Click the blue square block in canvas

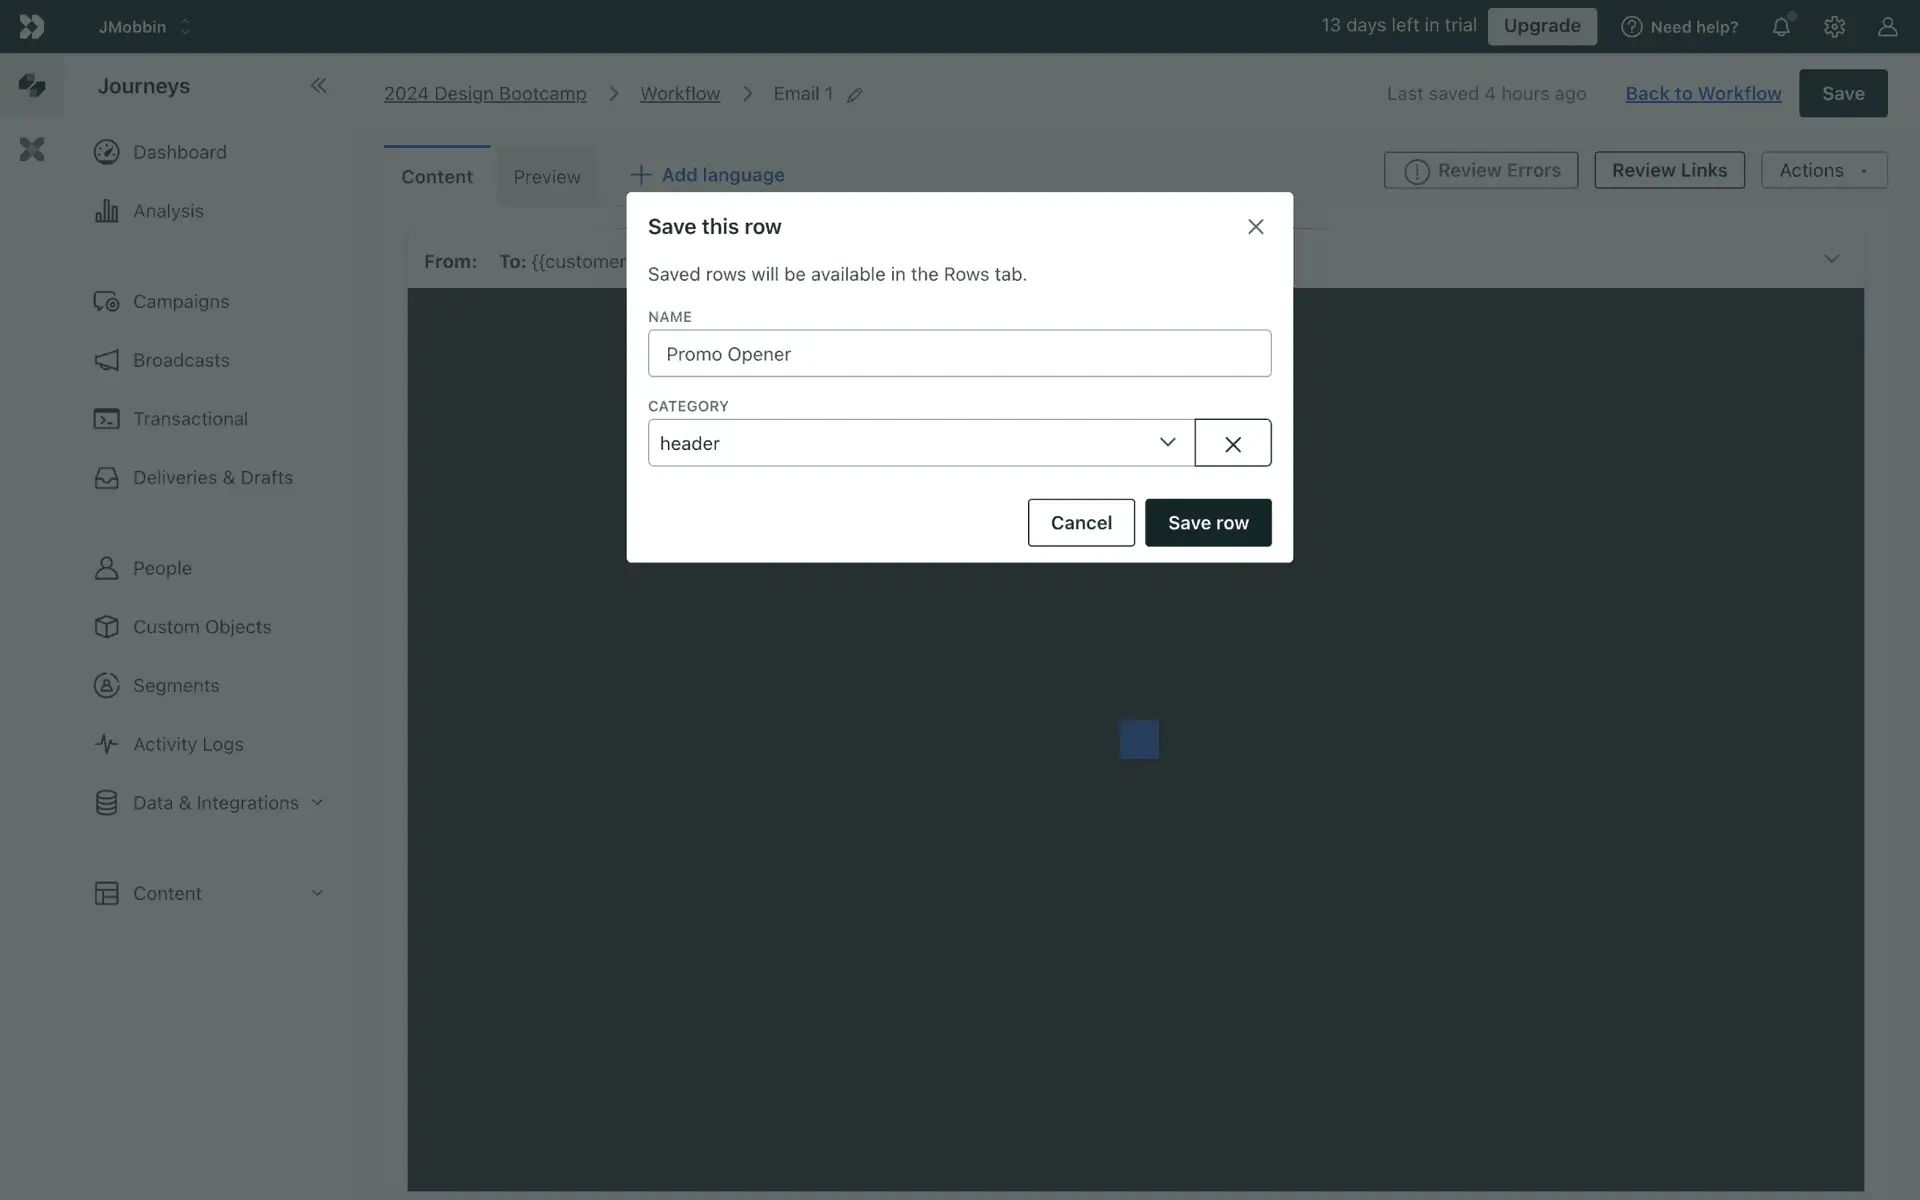pos(1139,739)
